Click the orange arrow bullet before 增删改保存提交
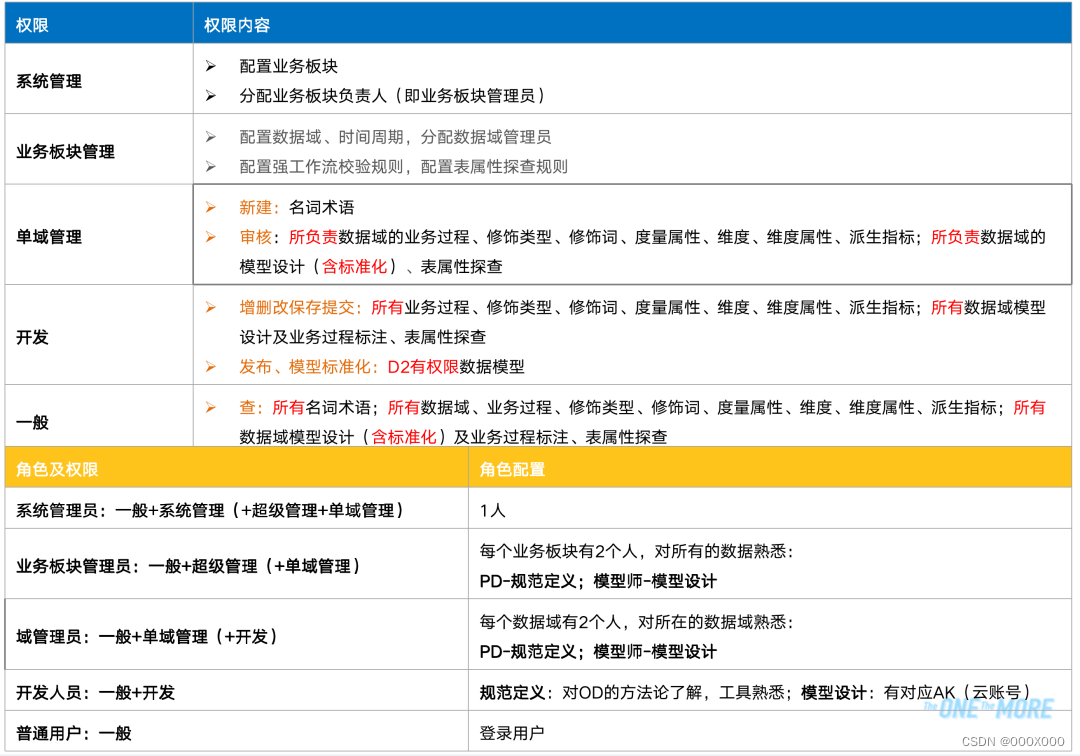This screenshot has width=1080, height=756. pos(210,308)
